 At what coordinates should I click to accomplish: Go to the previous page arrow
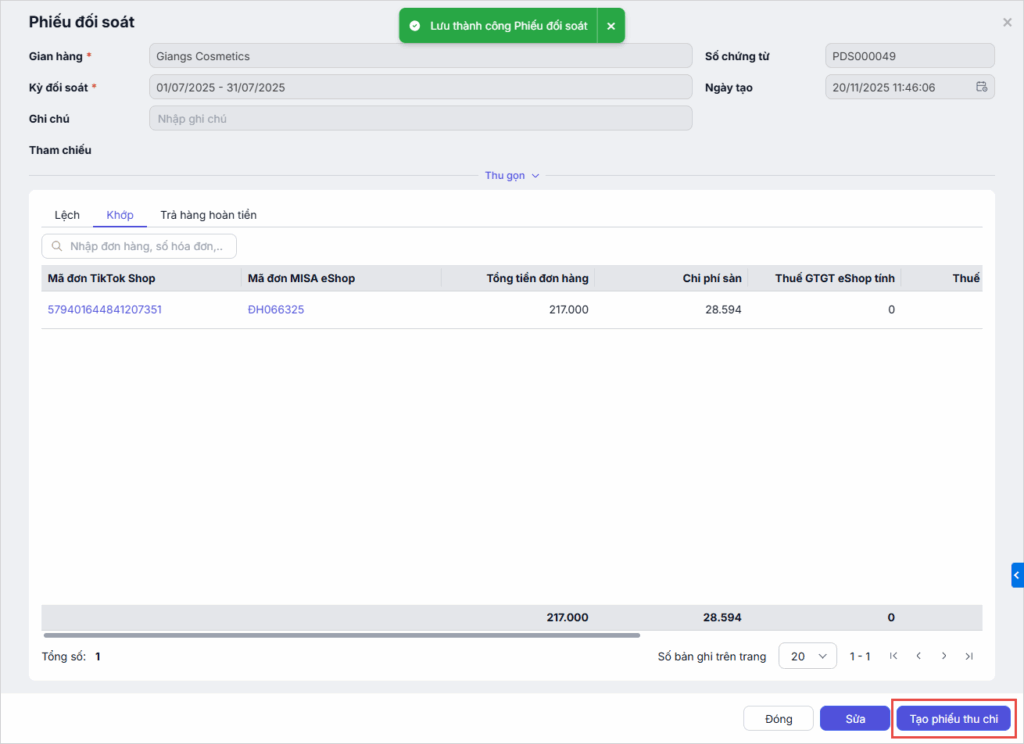pos(918,656)
